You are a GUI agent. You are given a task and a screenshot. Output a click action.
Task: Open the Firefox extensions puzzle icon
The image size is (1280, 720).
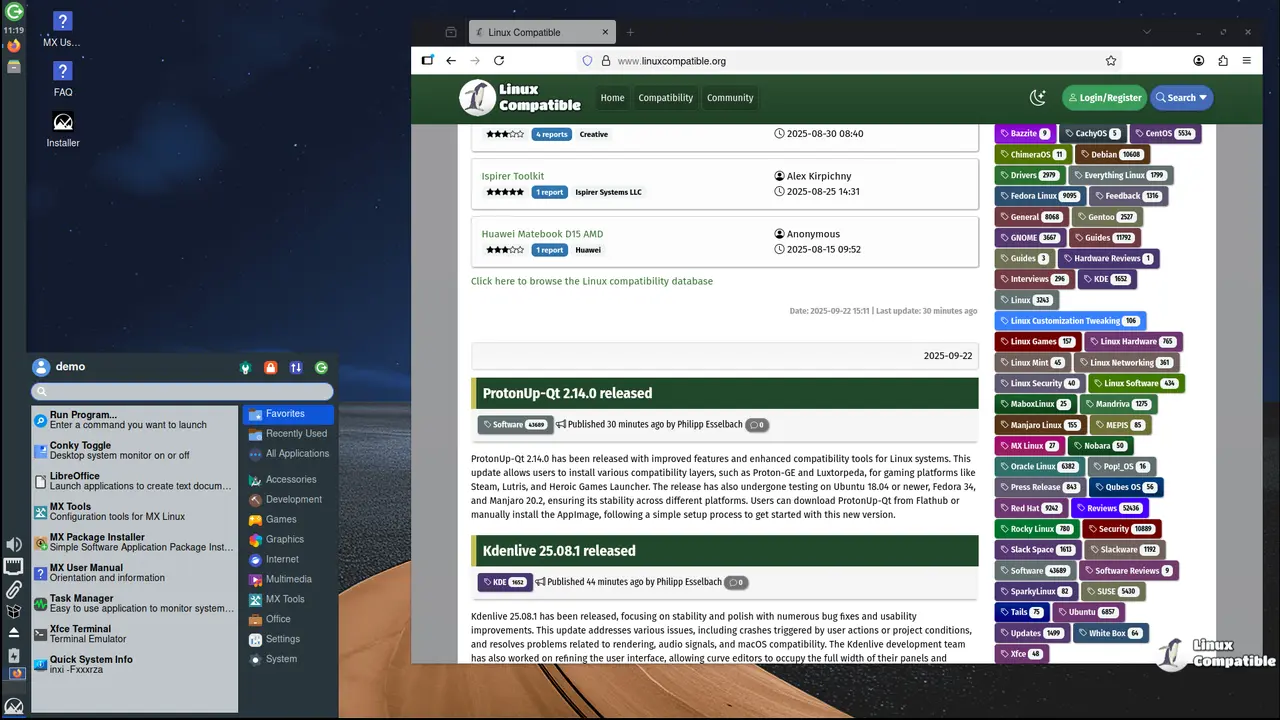[1222, 61]
